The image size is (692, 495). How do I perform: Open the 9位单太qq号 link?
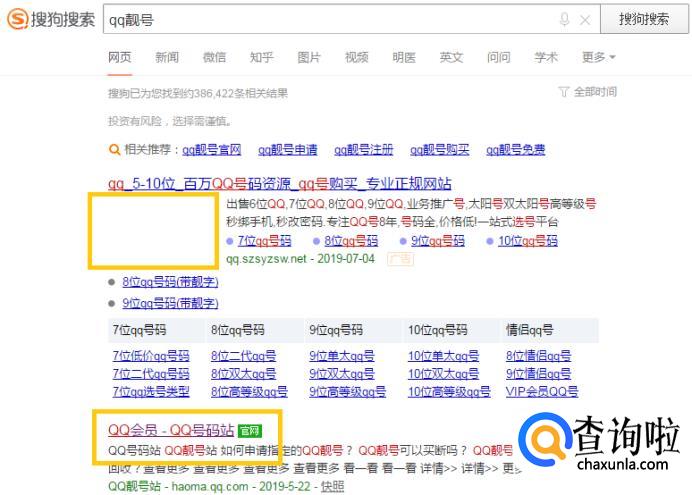(342, 356)
